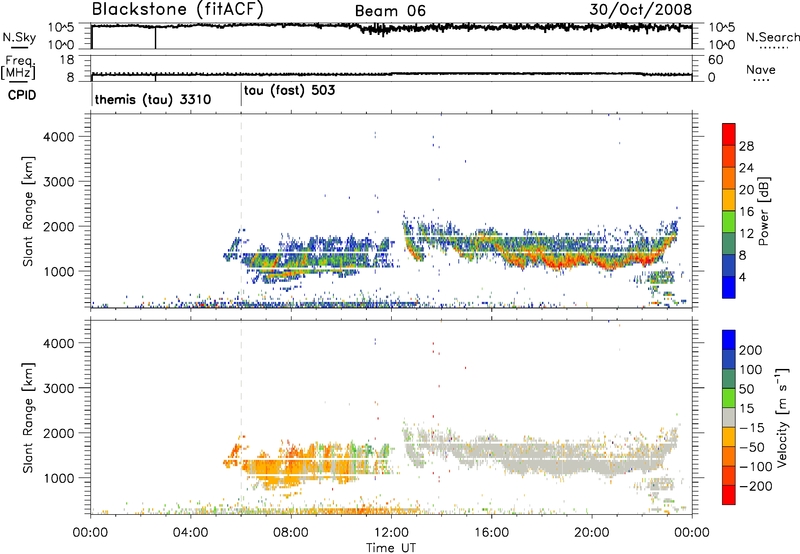Click the dashed CPID change line at 06:00

coord(241,212)
